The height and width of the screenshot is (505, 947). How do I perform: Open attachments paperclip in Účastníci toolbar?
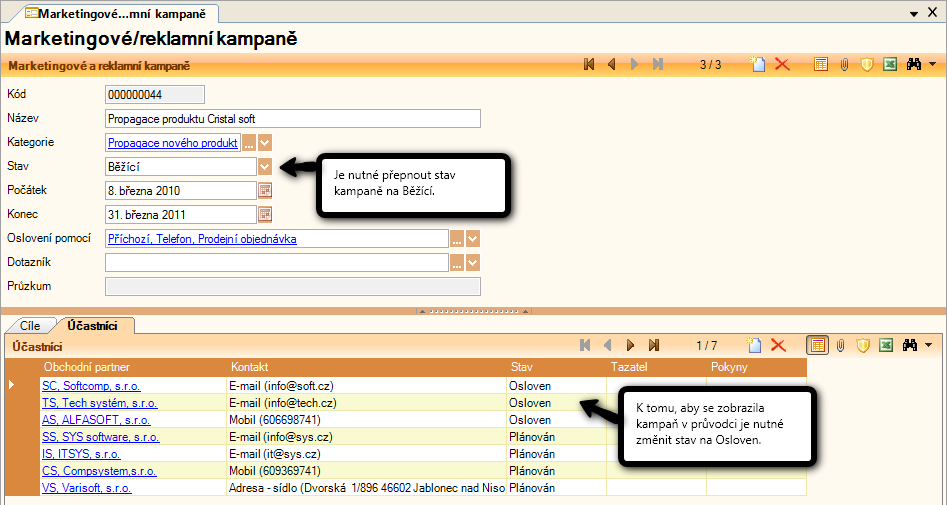(x=842, y=345)
